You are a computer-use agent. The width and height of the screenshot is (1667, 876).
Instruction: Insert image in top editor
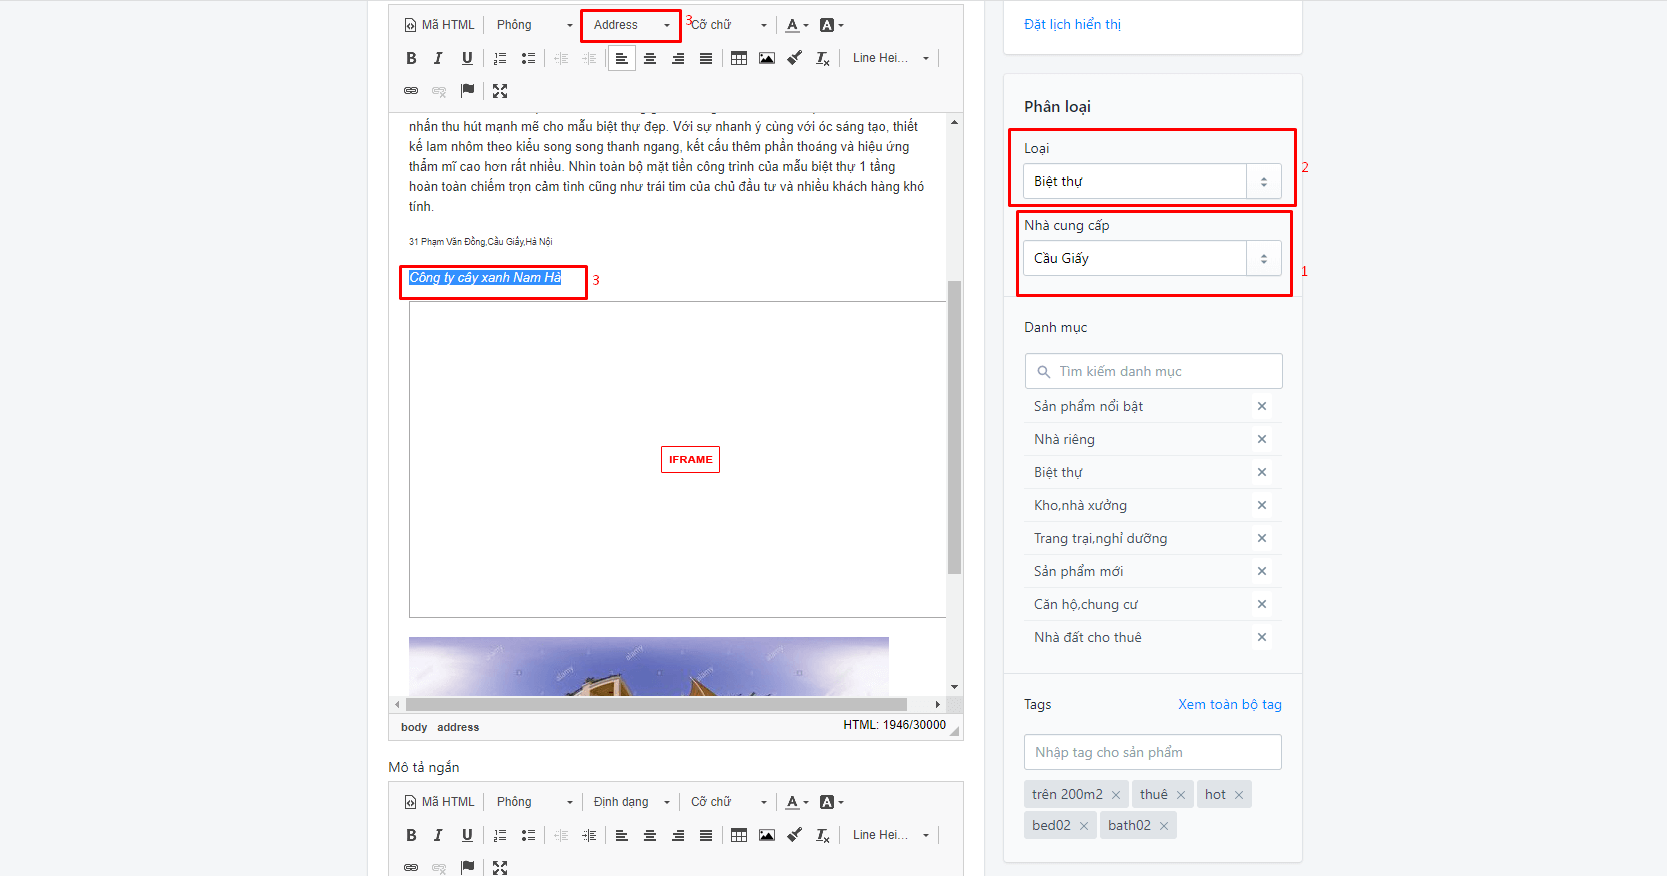coord(767,58)
